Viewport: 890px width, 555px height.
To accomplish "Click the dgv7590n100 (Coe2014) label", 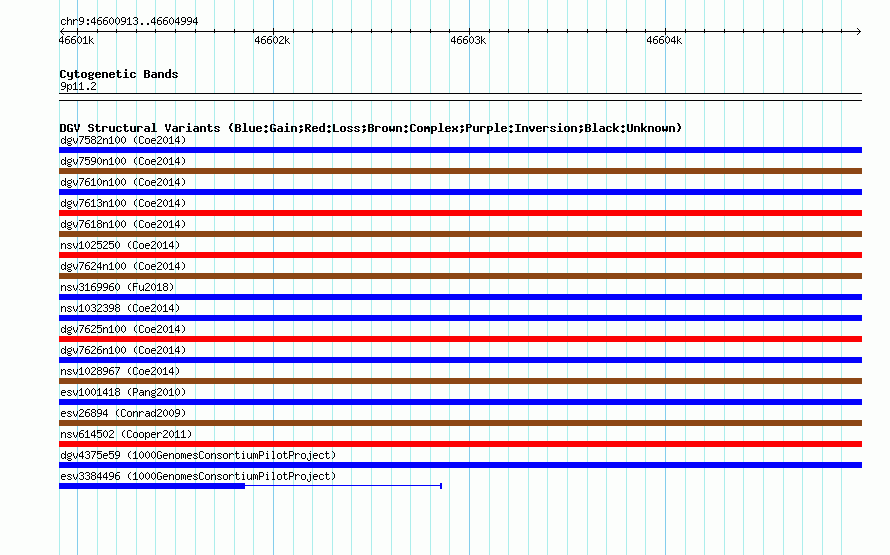I will coord(123,161).
